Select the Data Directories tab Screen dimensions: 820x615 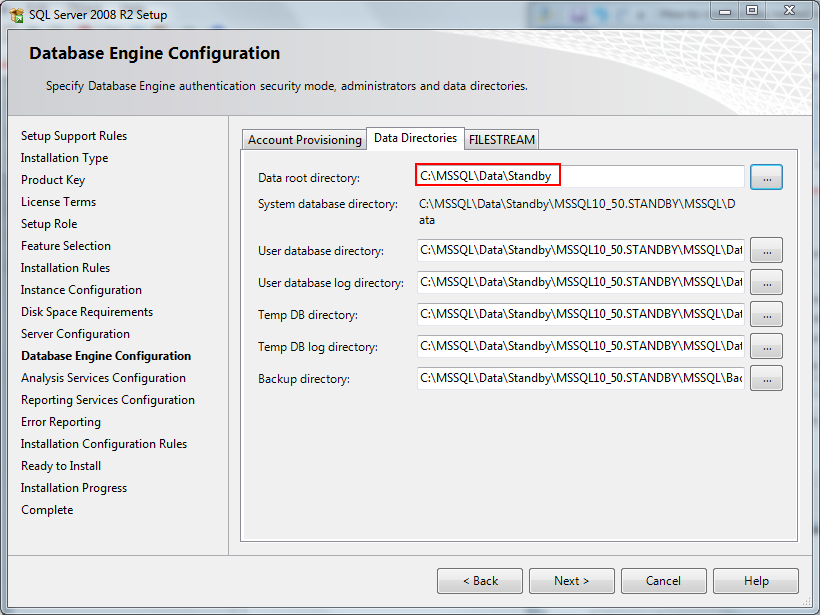point(415,138)
